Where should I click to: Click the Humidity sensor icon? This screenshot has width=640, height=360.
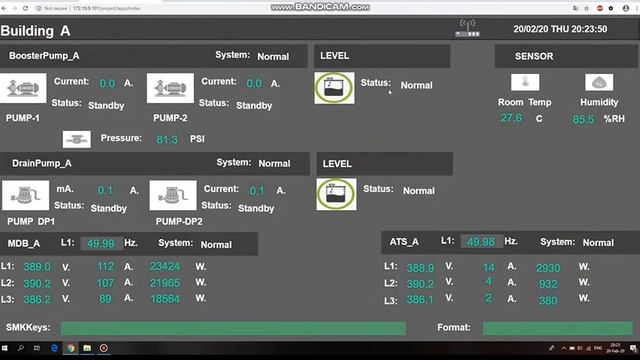(x=599, y=82)
